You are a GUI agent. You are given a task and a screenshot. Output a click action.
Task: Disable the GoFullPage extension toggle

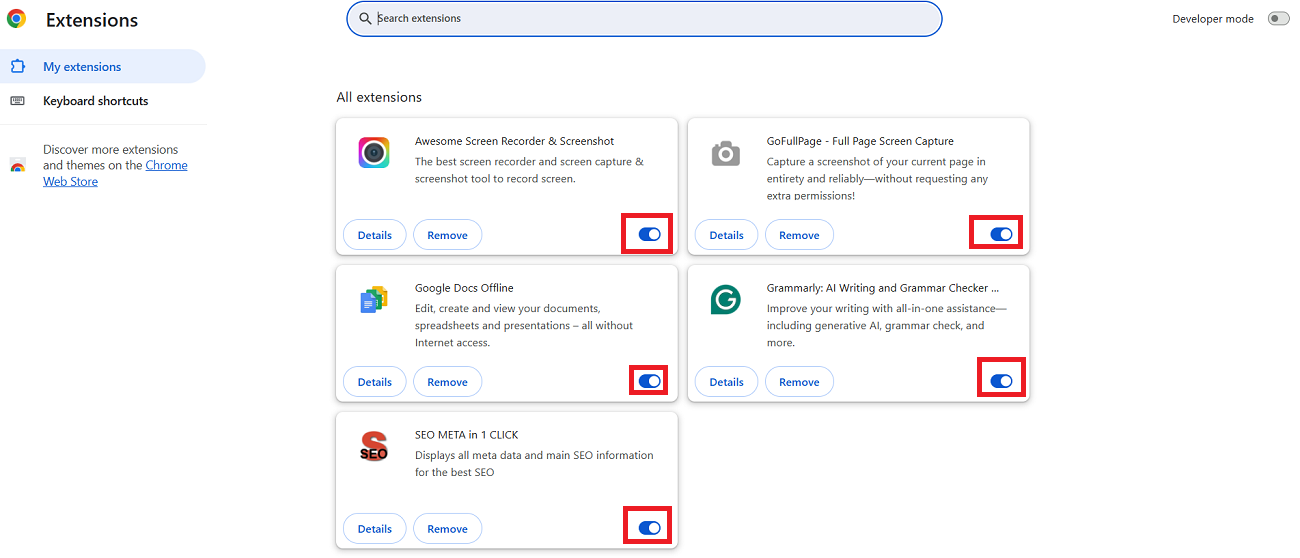(x=1001, y=234)
